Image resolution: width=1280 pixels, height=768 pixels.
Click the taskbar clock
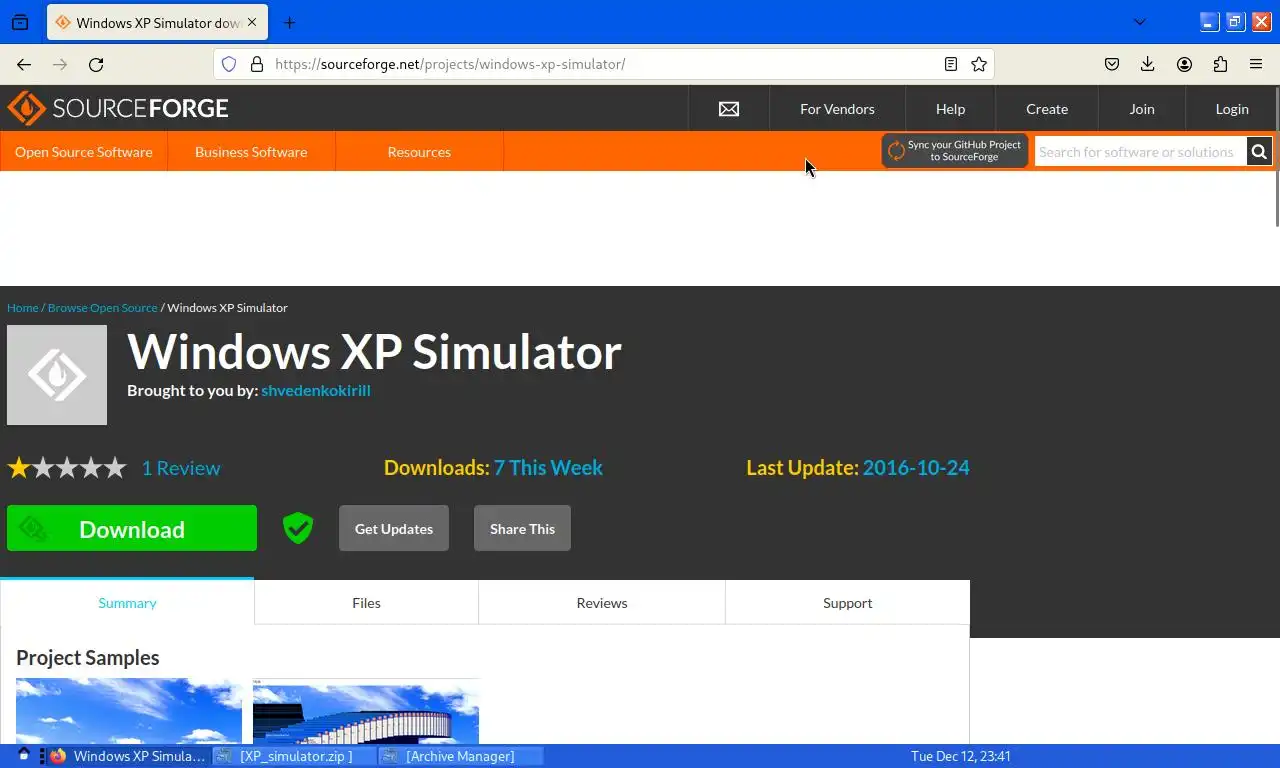point(960,756)
